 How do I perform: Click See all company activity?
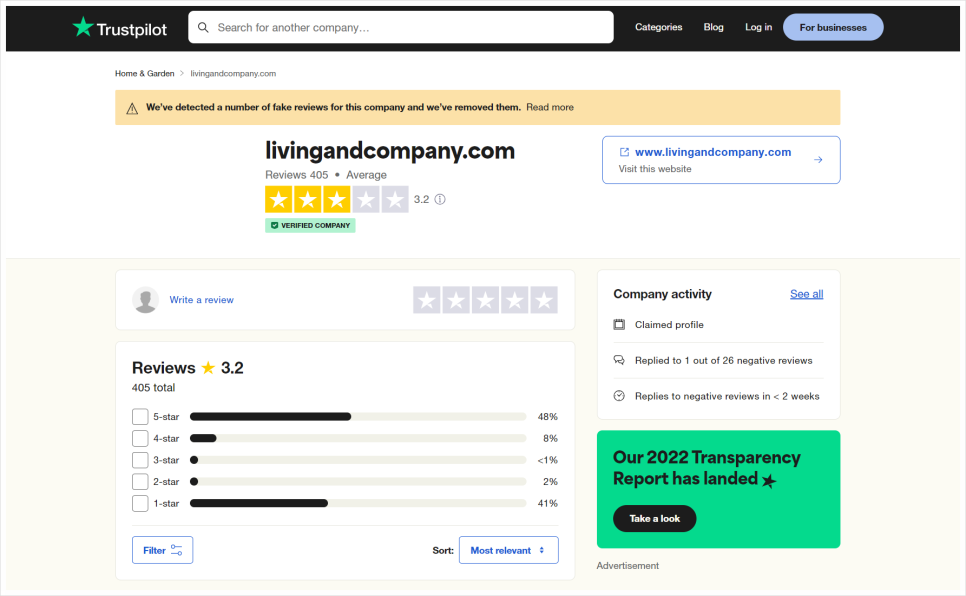806,294
